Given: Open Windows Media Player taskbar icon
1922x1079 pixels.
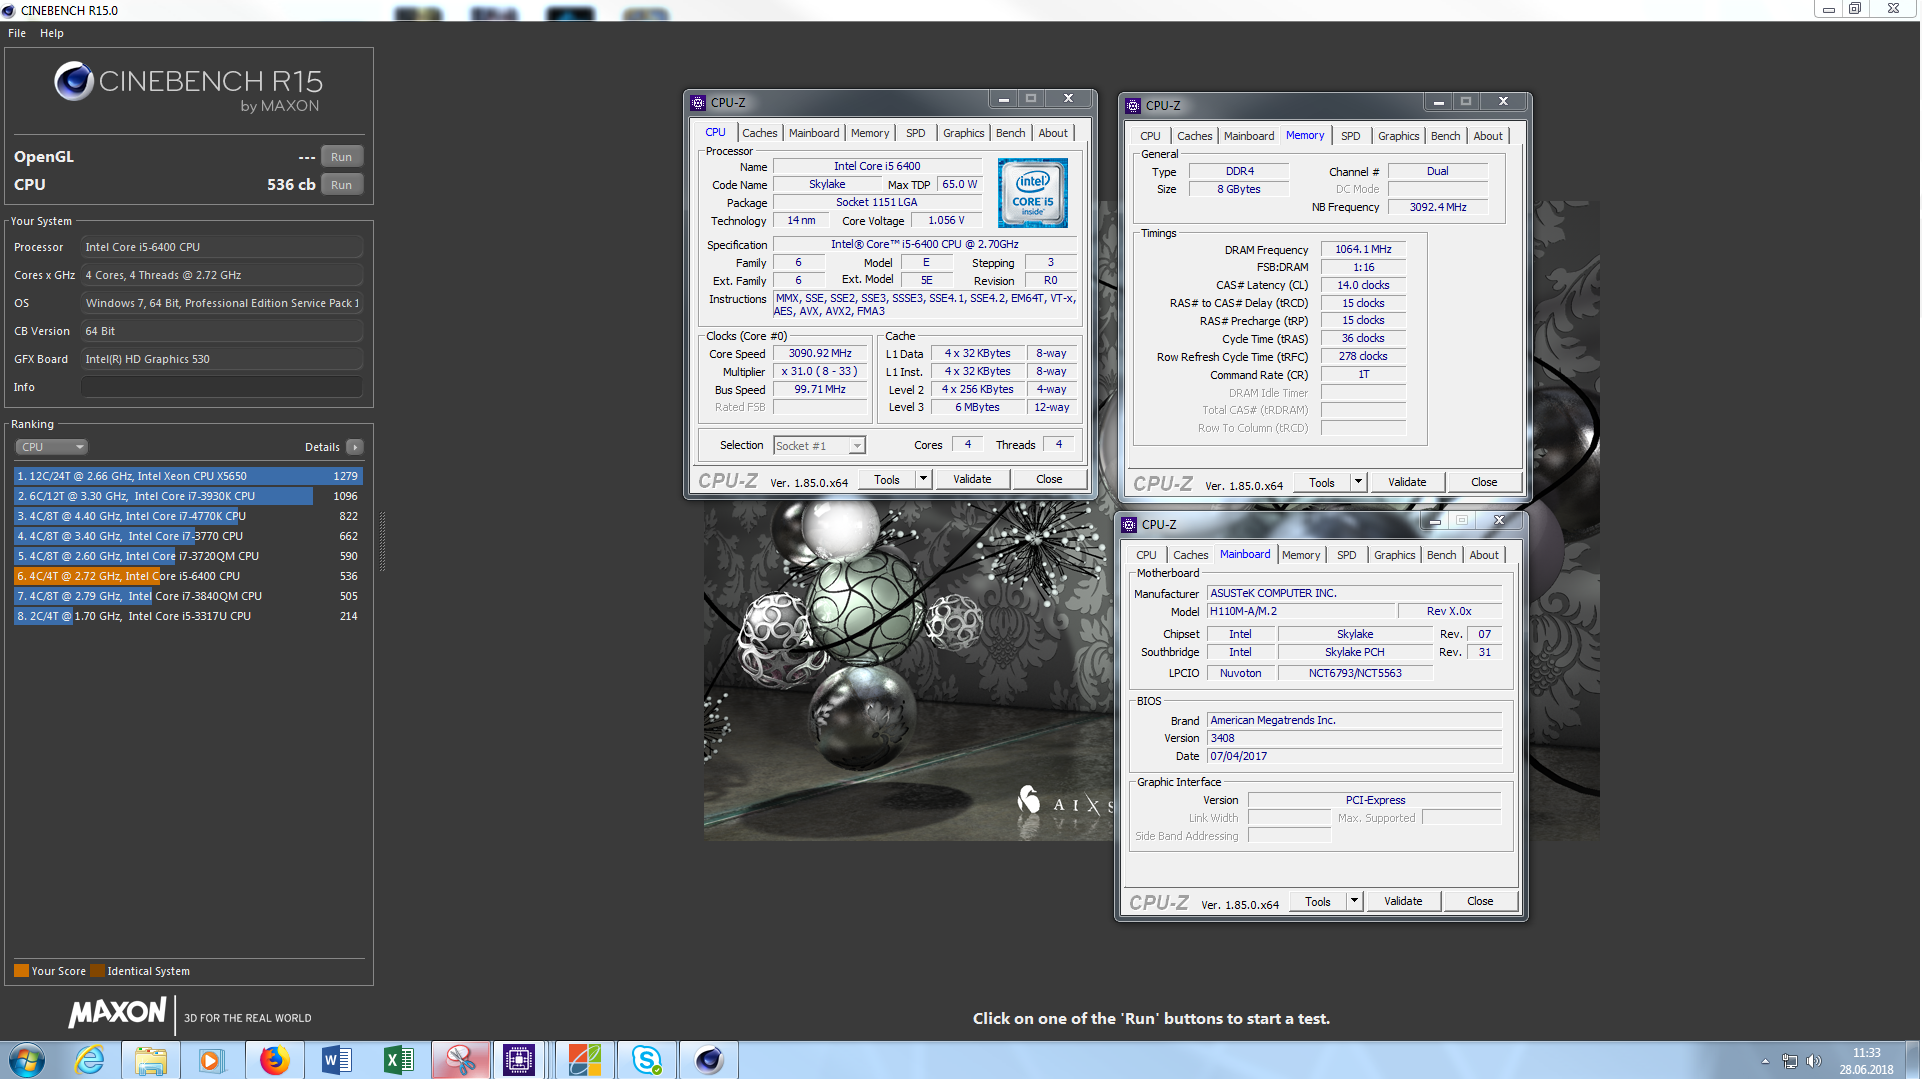Looking at the screenshot, I should point(211,1060).
